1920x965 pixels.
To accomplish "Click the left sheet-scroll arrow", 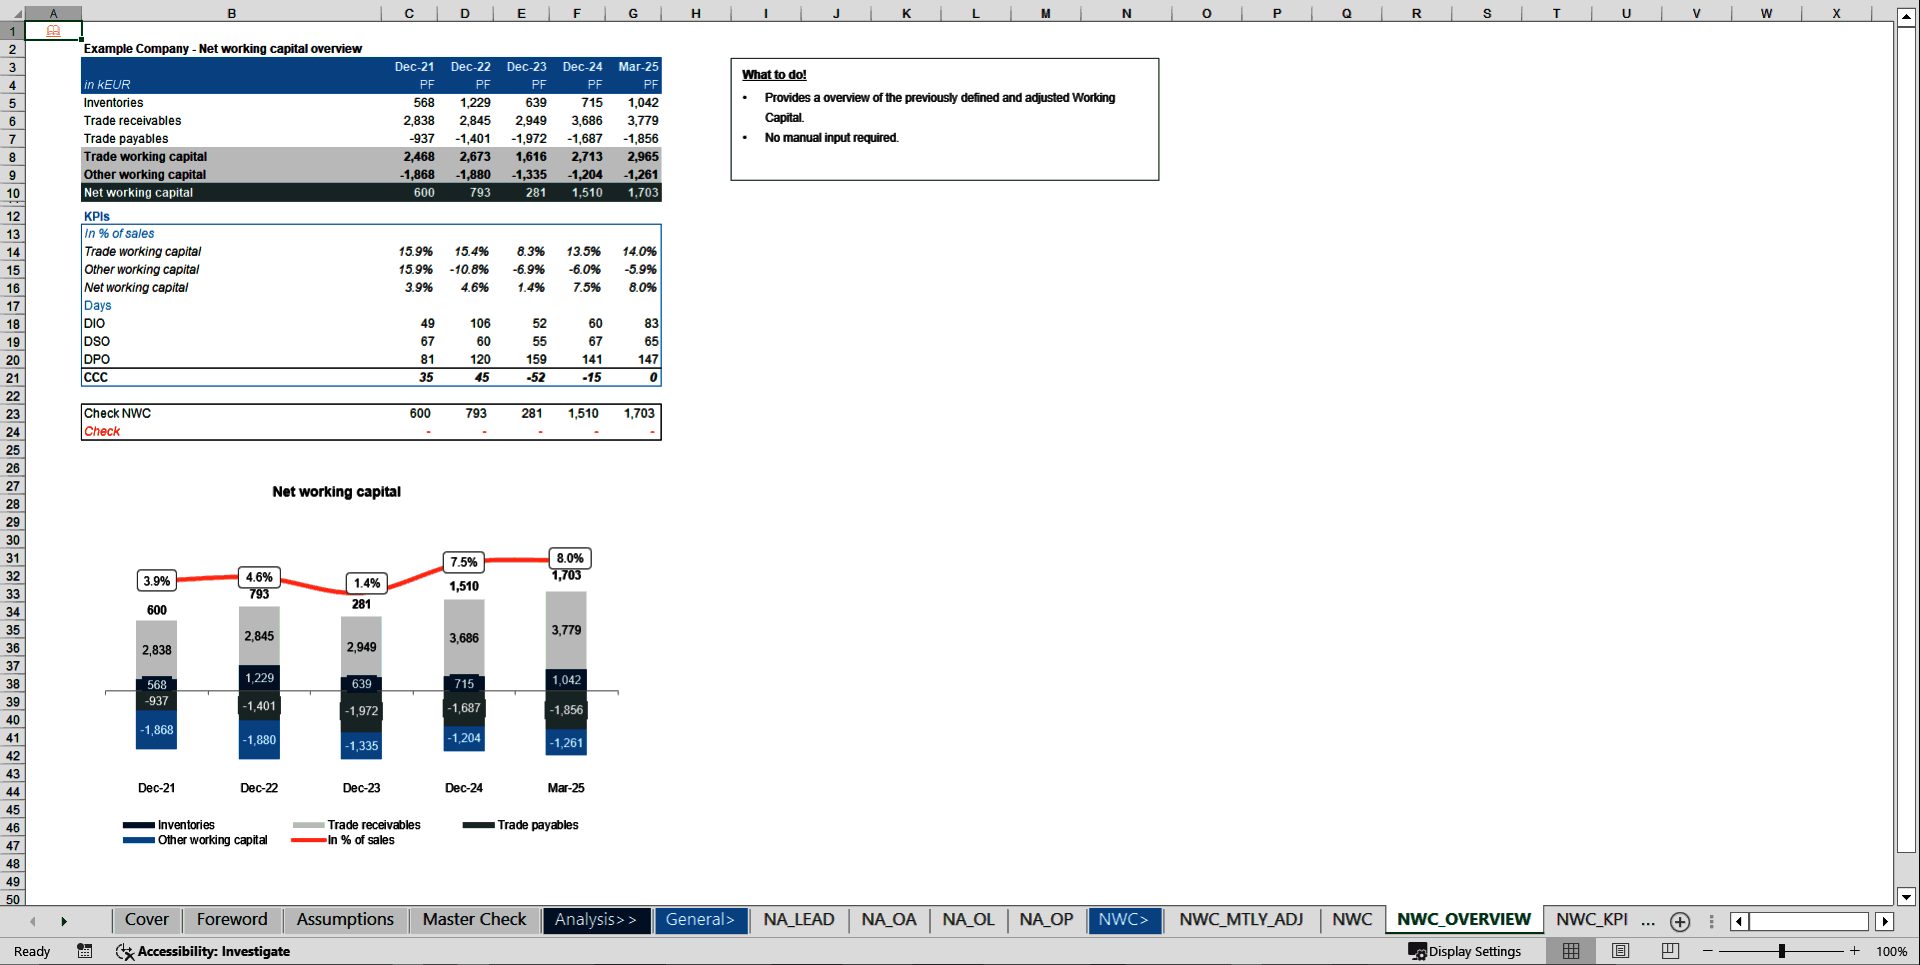I will 33,921.
